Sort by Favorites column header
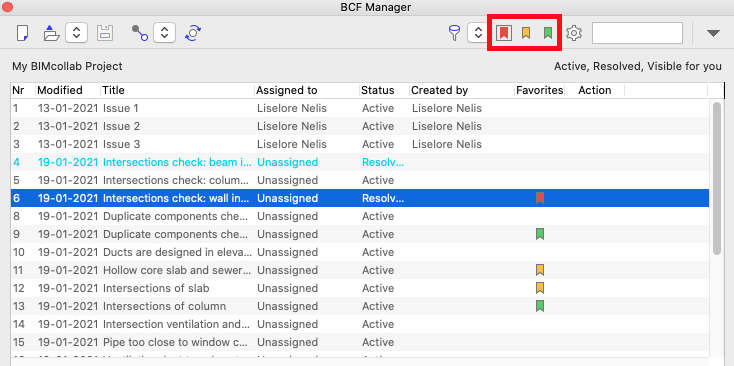Viewport: 734px width, 366px height. pyautogui.click(x=539, y=90)
